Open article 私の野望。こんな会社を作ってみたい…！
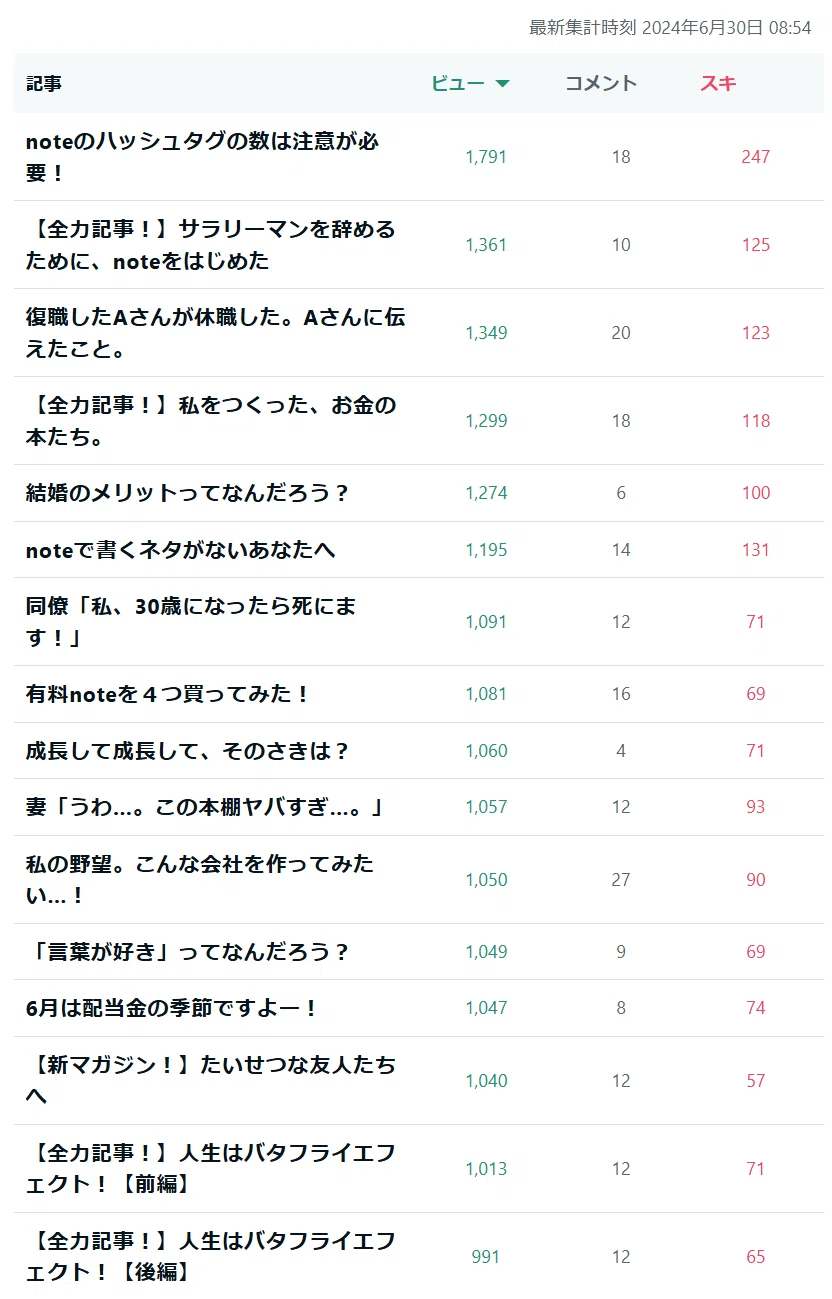Image resolution: width=832 pixels, height=1299 pixels. click(x=200, y=880)
